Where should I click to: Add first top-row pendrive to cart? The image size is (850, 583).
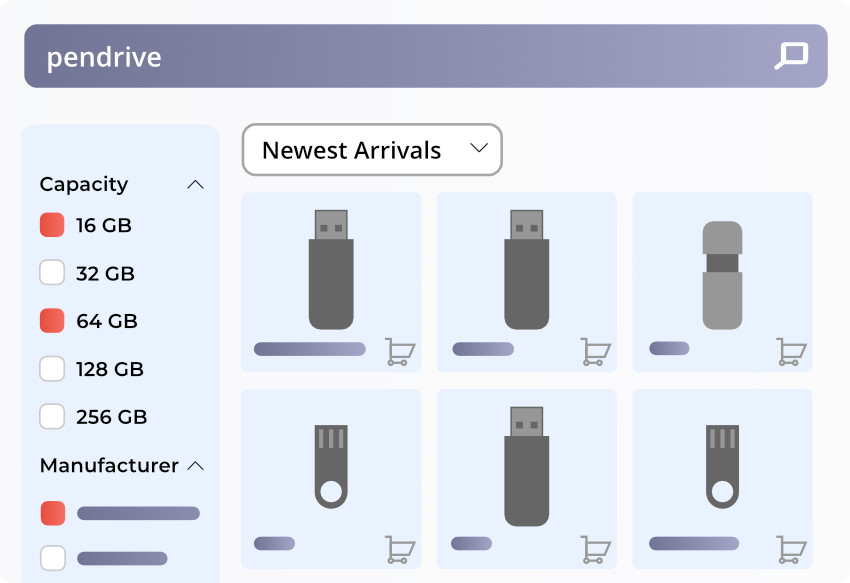tap(400, 351)
